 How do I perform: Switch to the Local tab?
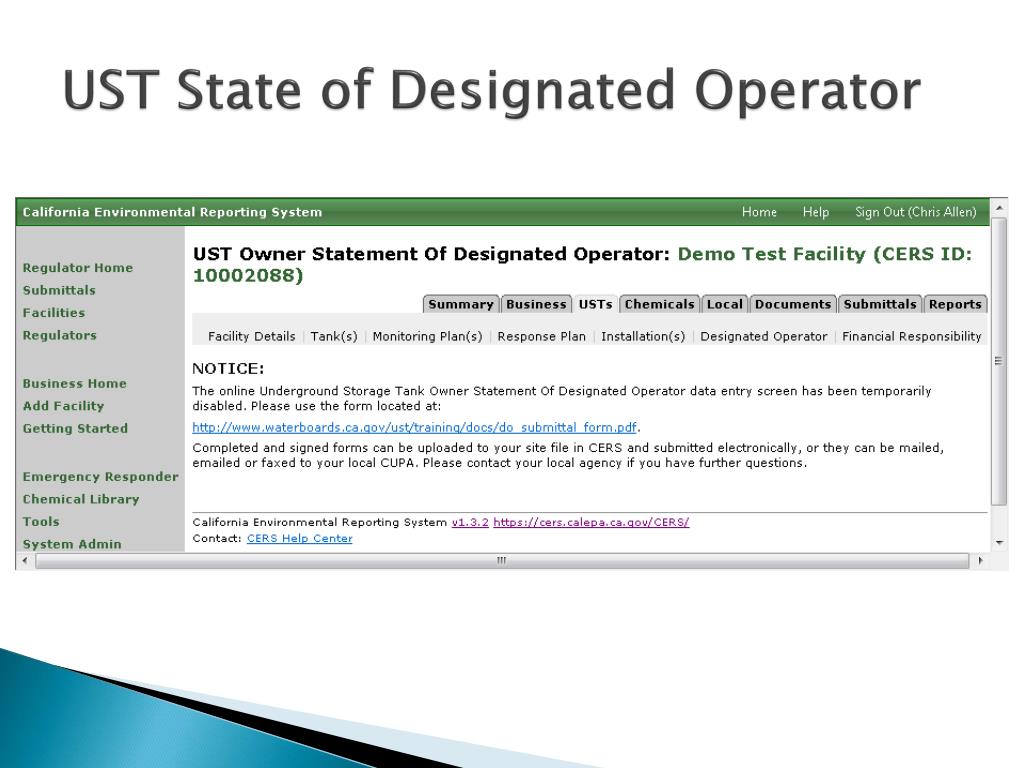pyautogui.click(x=724, y=304)
